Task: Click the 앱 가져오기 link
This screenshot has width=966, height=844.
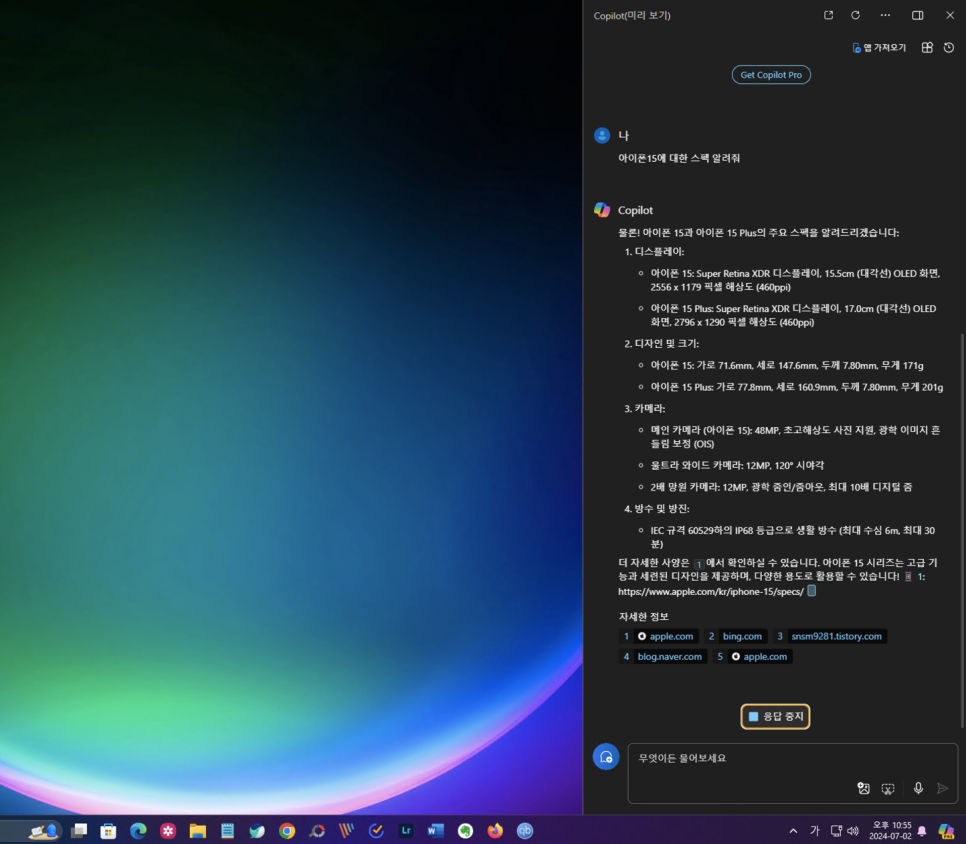Action: click(879, 47)
